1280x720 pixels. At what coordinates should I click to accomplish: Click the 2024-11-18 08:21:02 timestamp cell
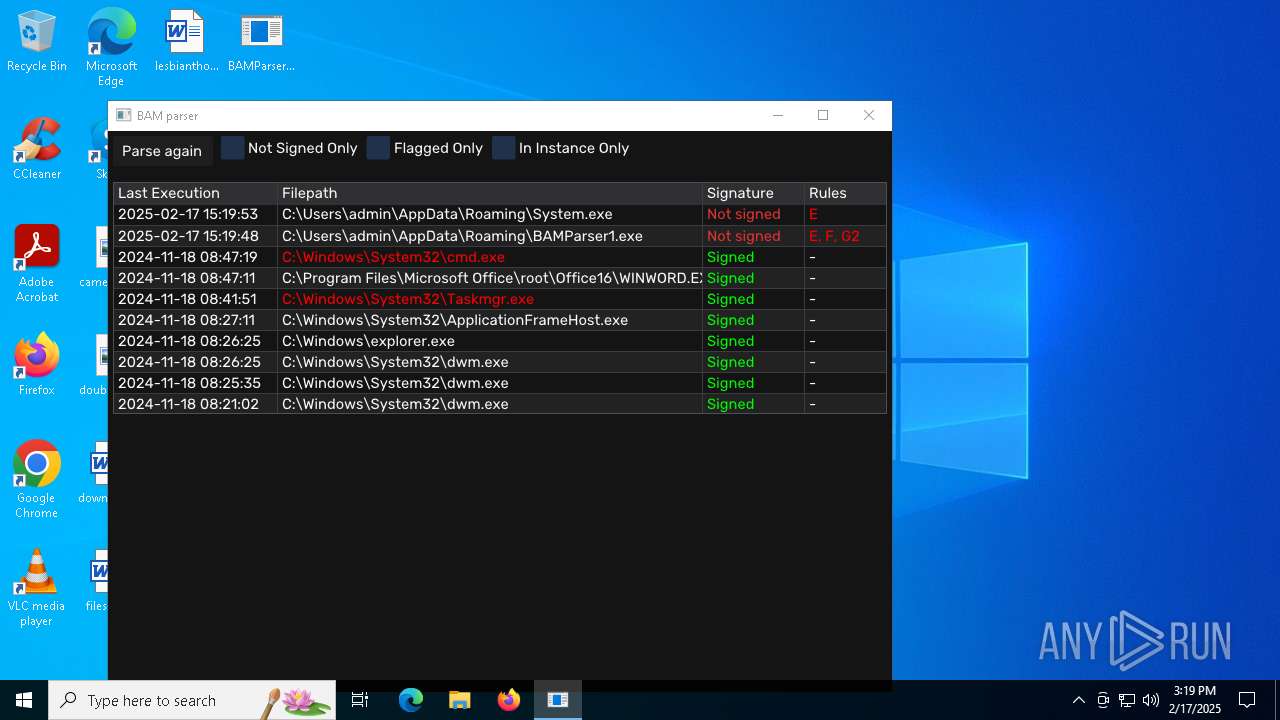[195, 404]
